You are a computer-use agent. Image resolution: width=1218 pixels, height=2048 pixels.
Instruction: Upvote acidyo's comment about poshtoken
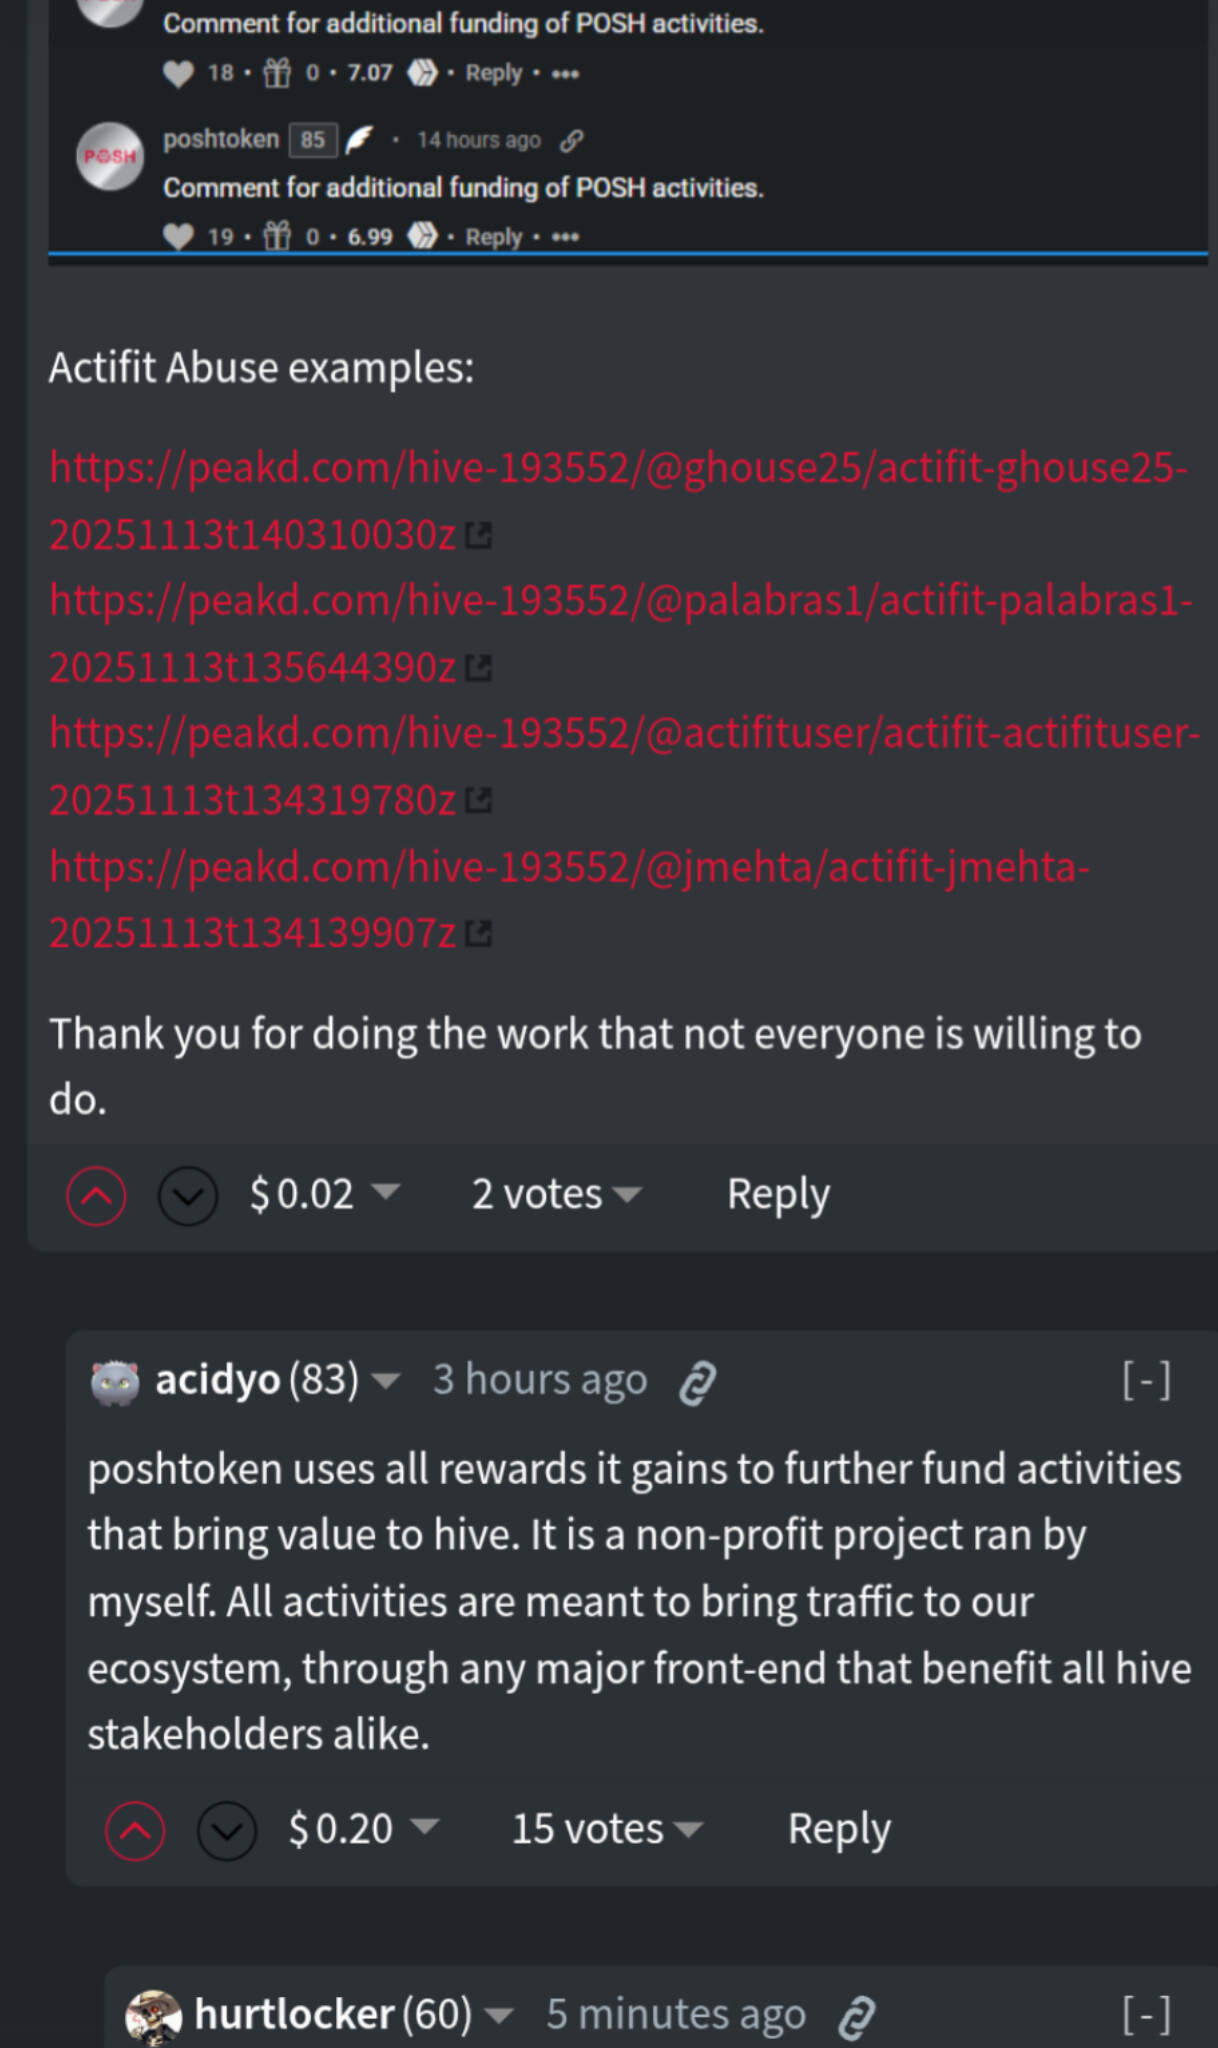coord(135,1830)
